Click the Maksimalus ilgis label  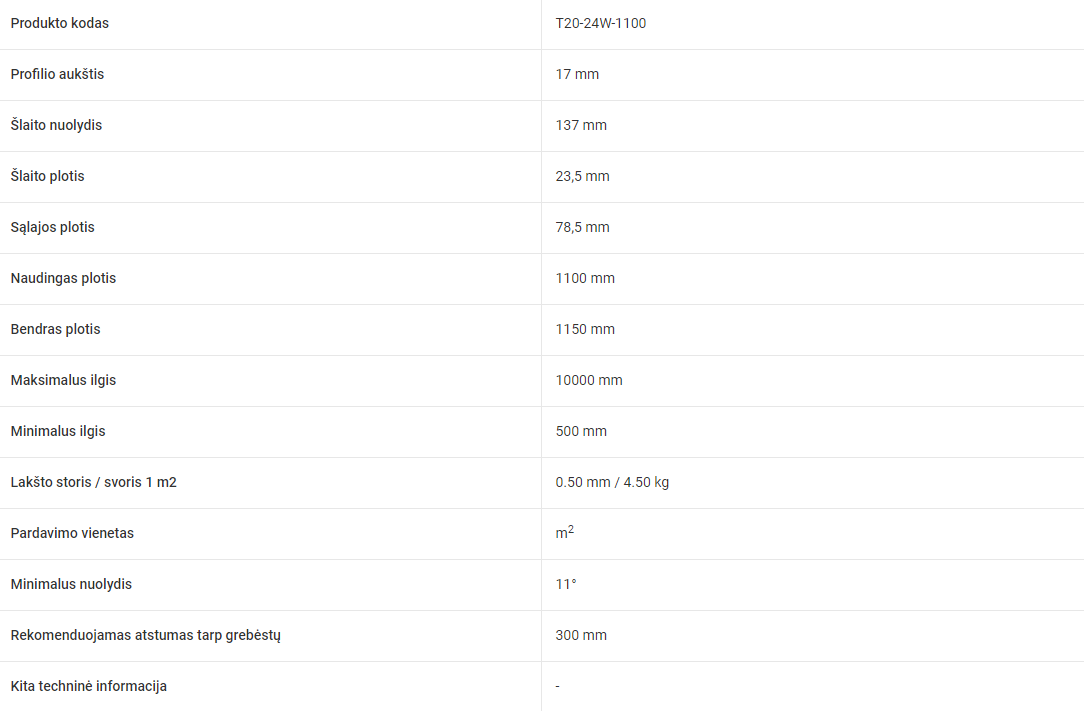click(x=63, y=380)
